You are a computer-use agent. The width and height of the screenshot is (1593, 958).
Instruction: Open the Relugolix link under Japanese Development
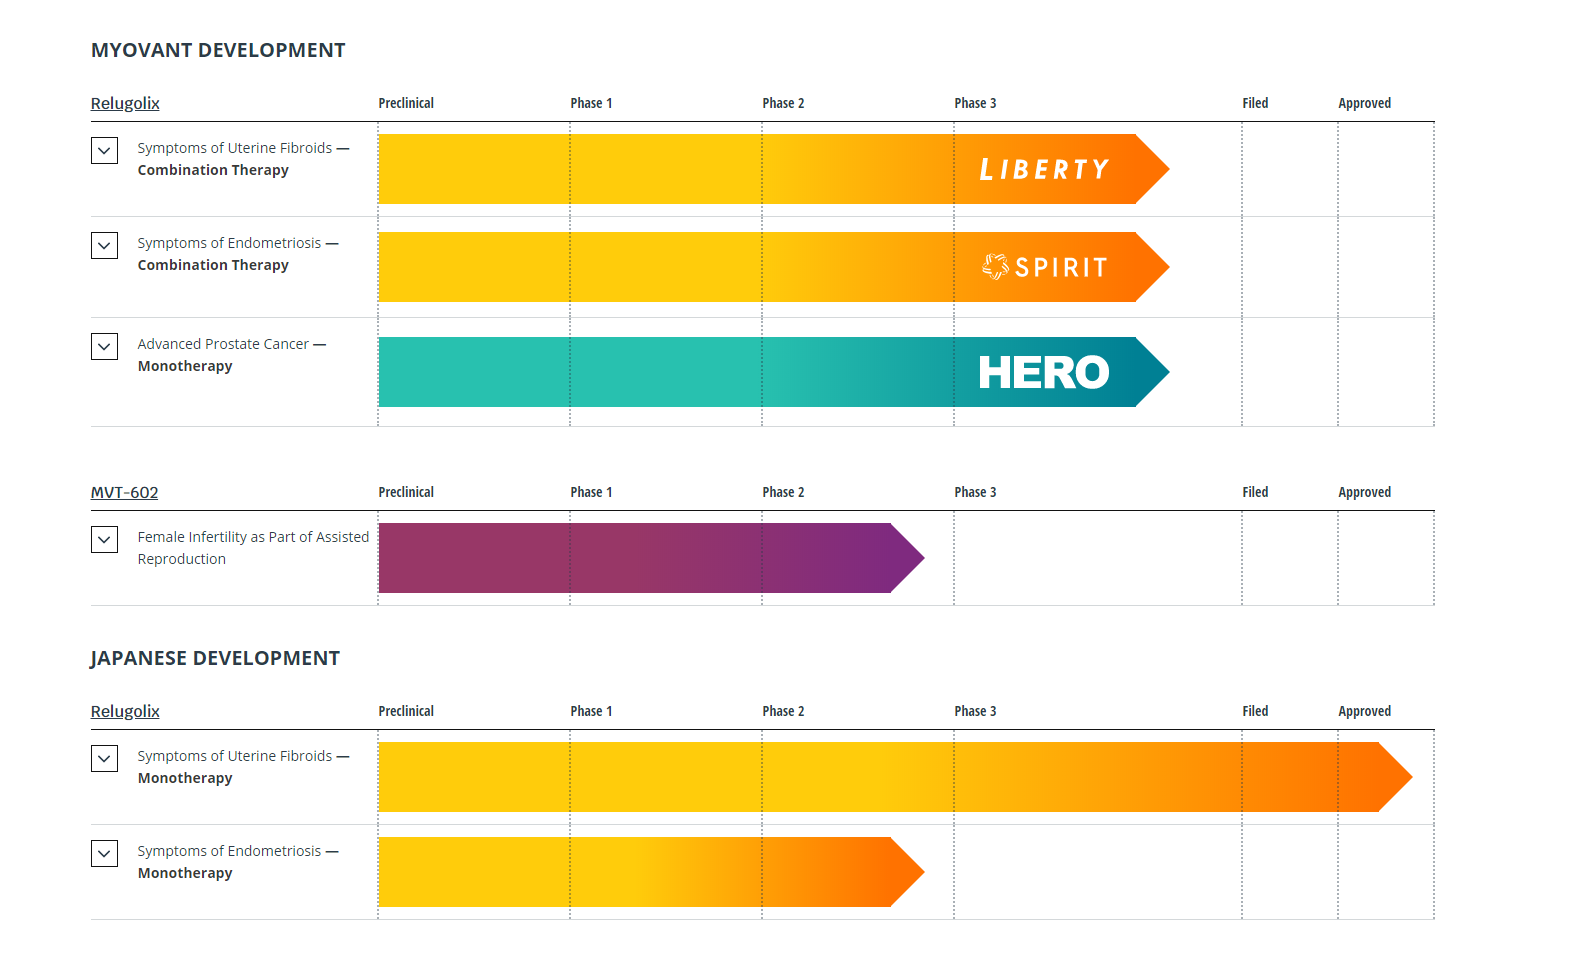point(125,711)
